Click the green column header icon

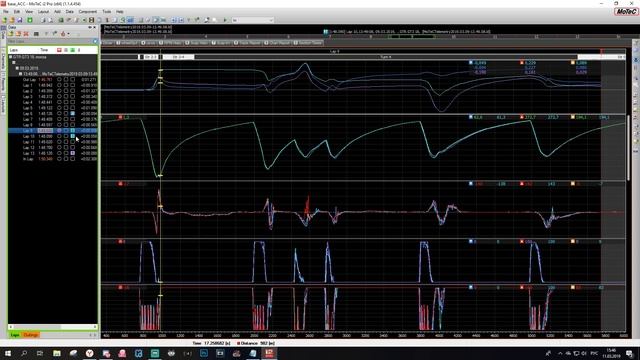(72, 50)
